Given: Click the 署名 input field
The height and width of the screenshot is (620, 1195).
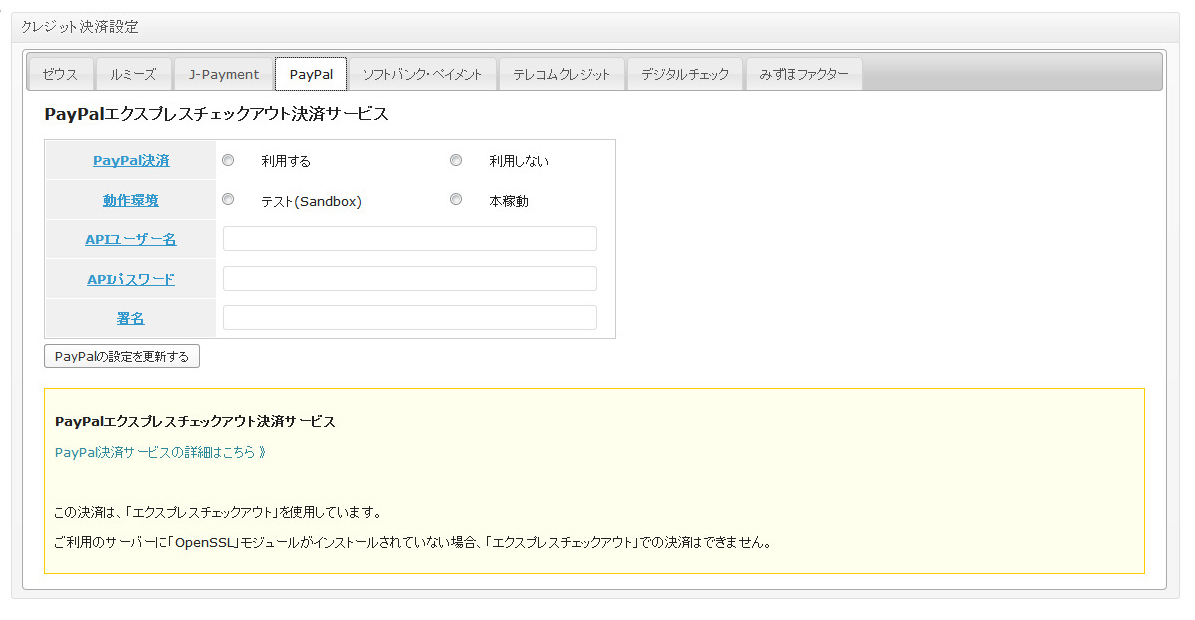Looking at the screenshot, I should (x=409, y=318).
